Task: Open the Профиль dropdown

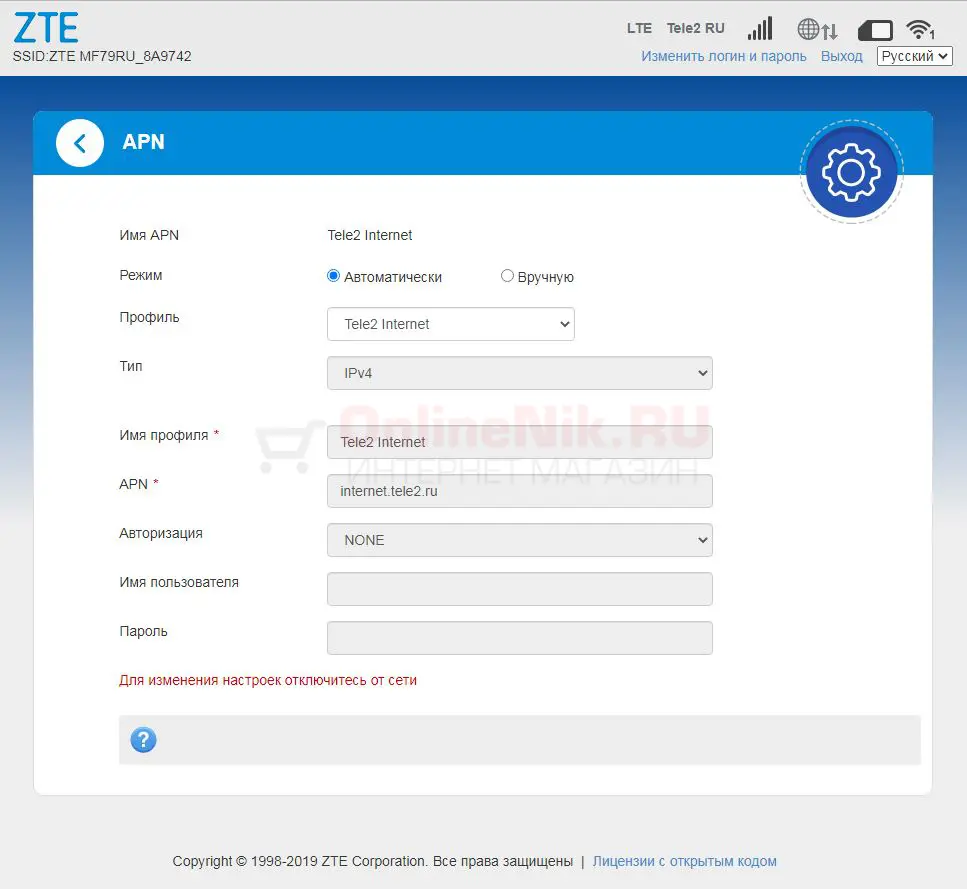Action: (x=451, y=324)
